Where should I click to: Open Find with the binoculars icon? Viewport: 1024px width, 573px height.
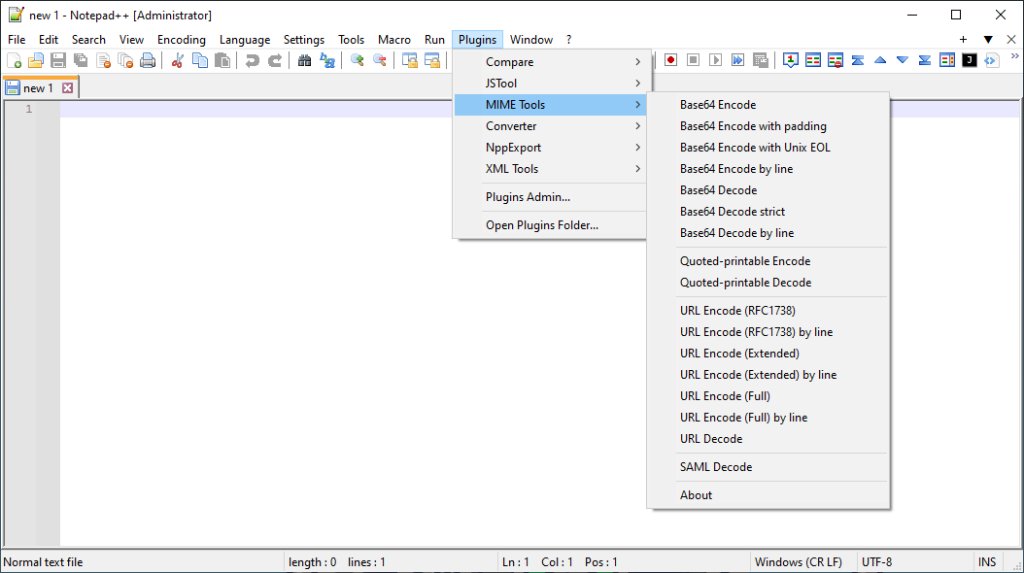pos(304,61)
